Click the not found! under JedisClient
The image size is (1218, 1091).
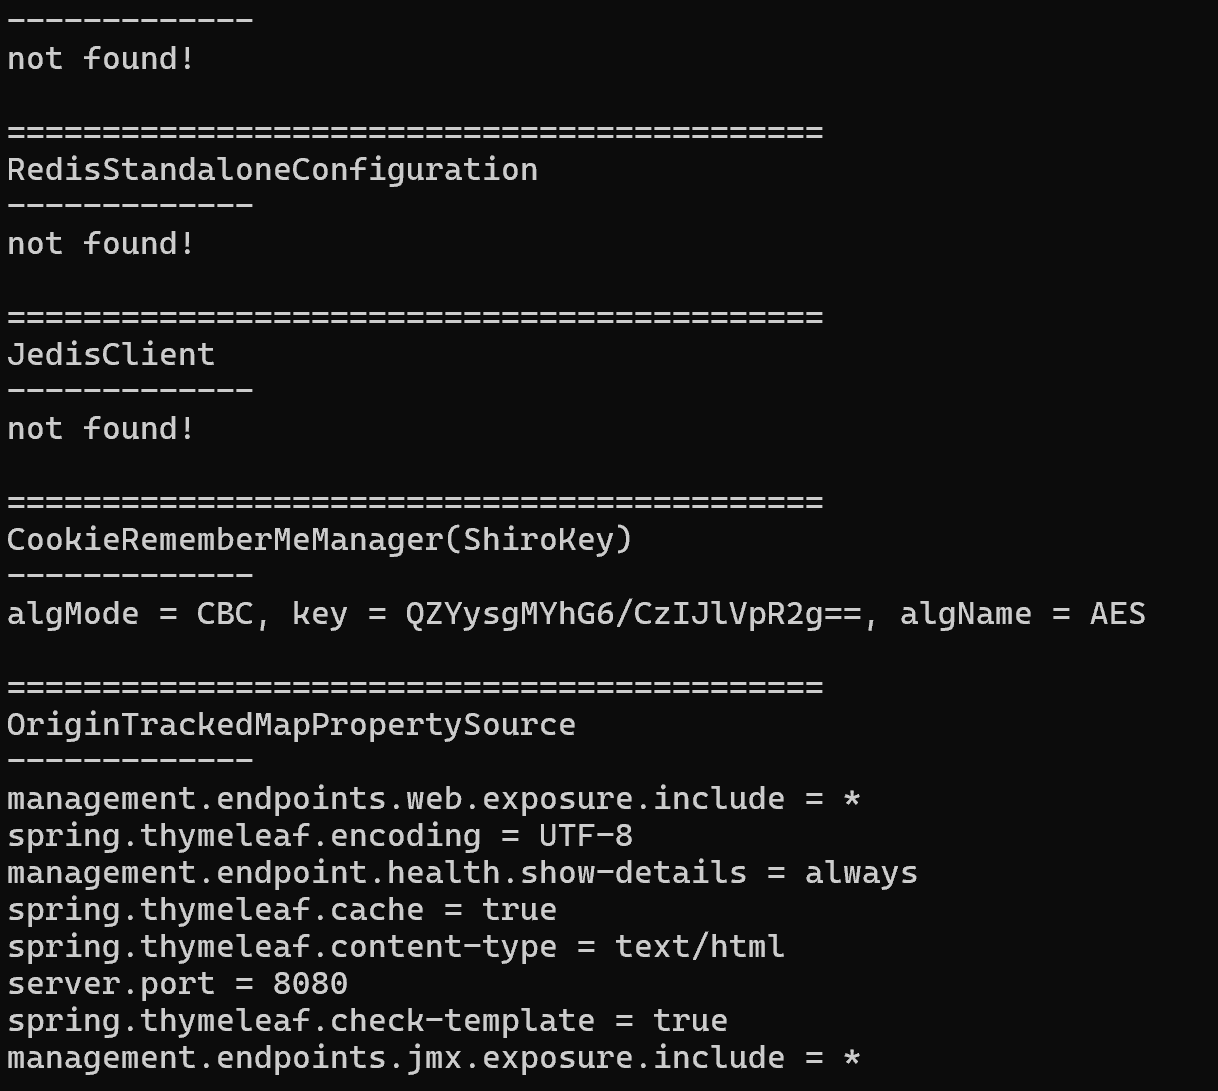coord(101,428)
